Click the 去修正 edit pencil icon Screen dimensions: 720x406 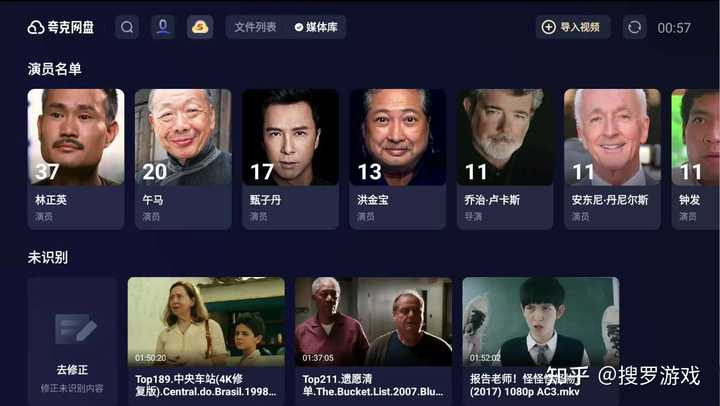point(76,329)
